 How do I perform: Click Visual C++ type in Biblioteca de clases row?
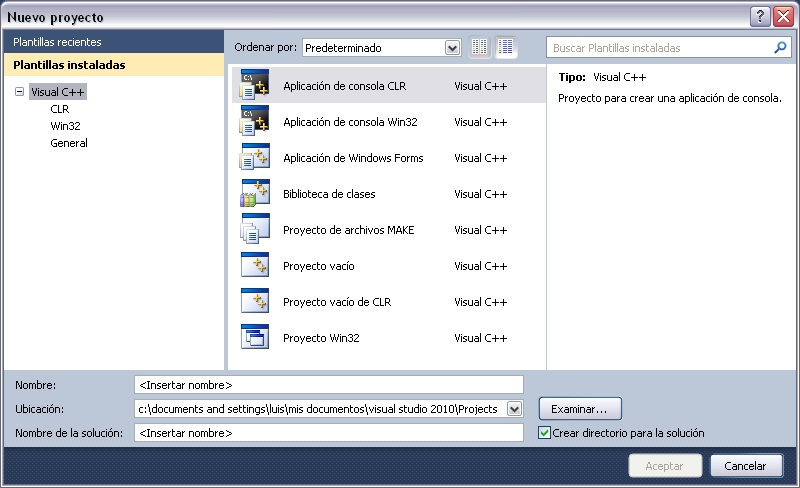point(481,194)
